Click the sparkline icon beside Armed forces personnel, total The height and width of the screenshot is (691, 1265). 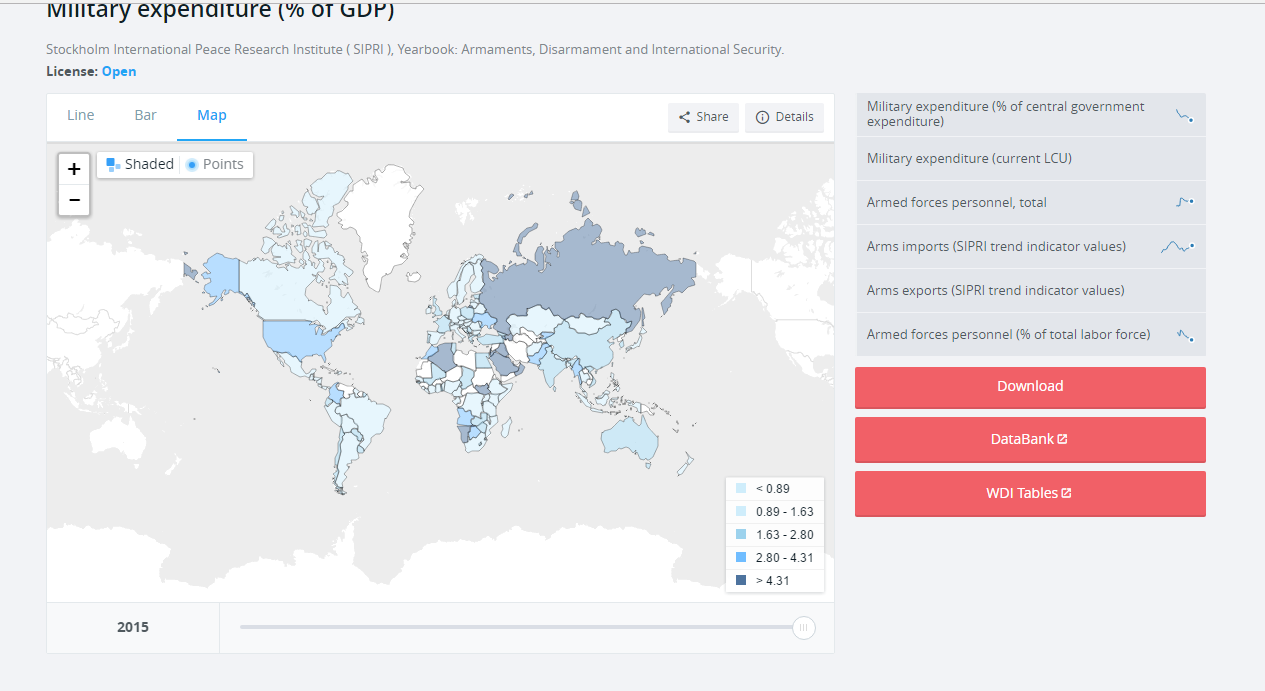click(x=1185, y=202)
